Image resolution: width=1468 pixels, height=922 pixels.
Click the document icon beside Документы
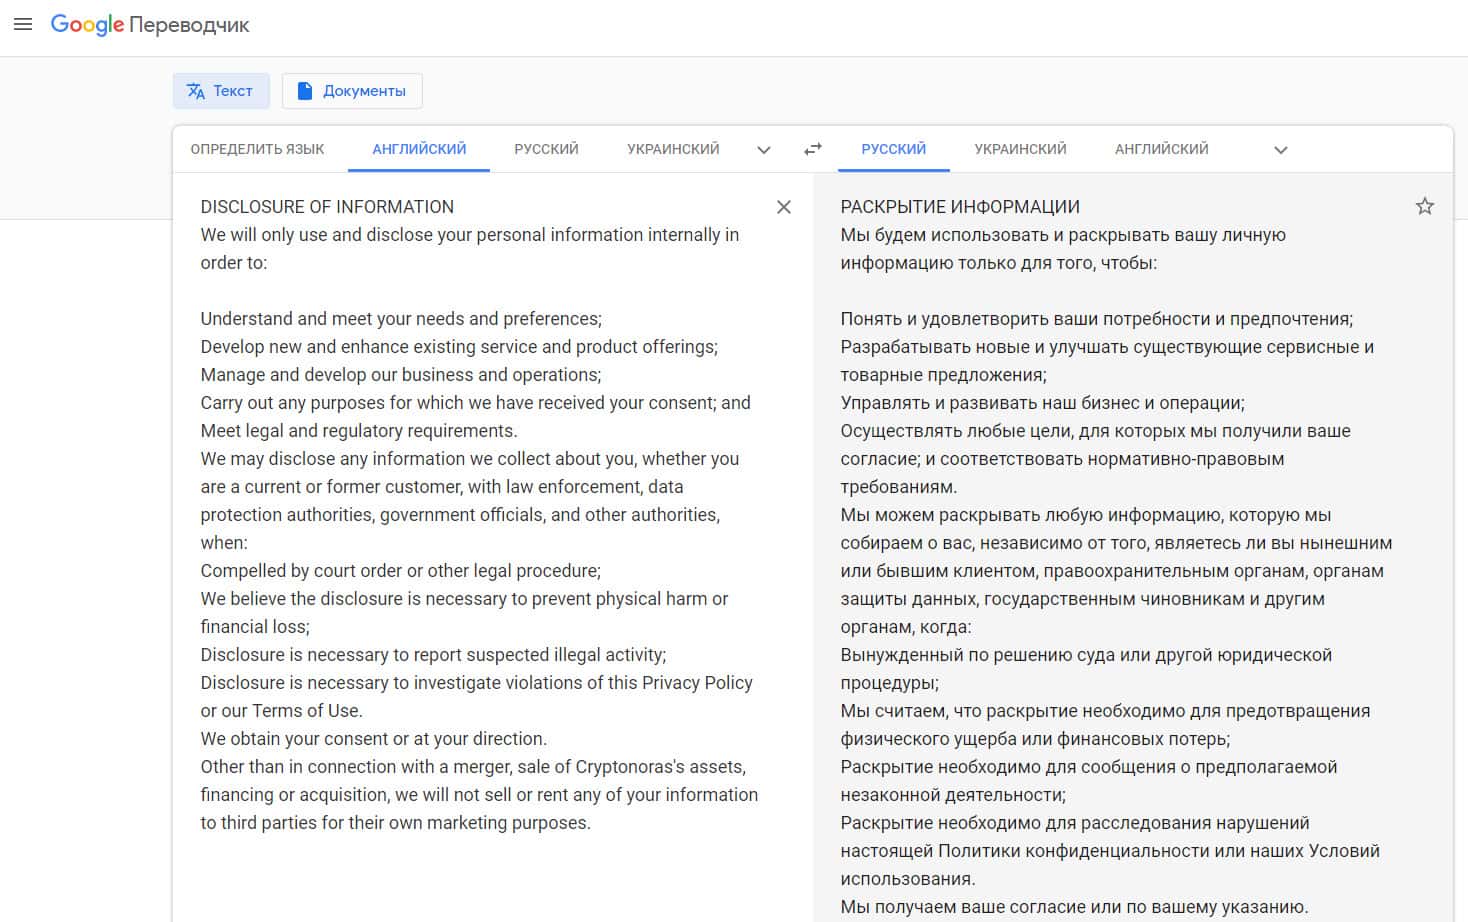(305, 91)
